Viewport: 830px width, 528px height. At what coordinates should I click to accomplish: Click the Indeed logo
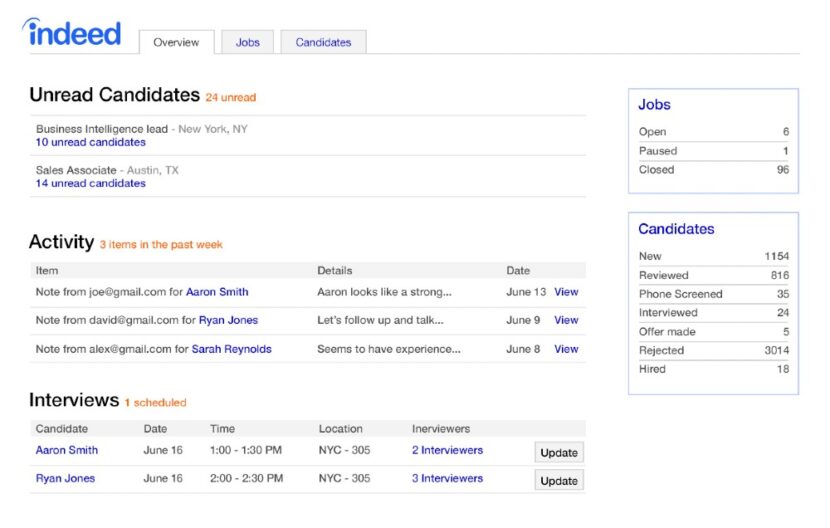(x=72, y=34)
